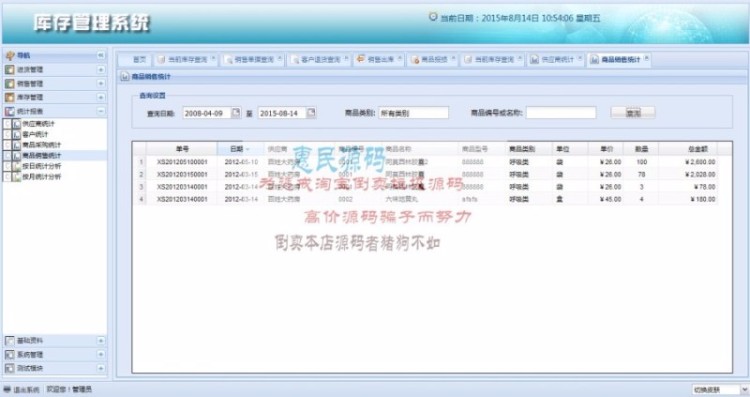Close the 供应商统计 tab
Image resolution: width=750 pixels, height=397 pixels.
pos(580,58)
